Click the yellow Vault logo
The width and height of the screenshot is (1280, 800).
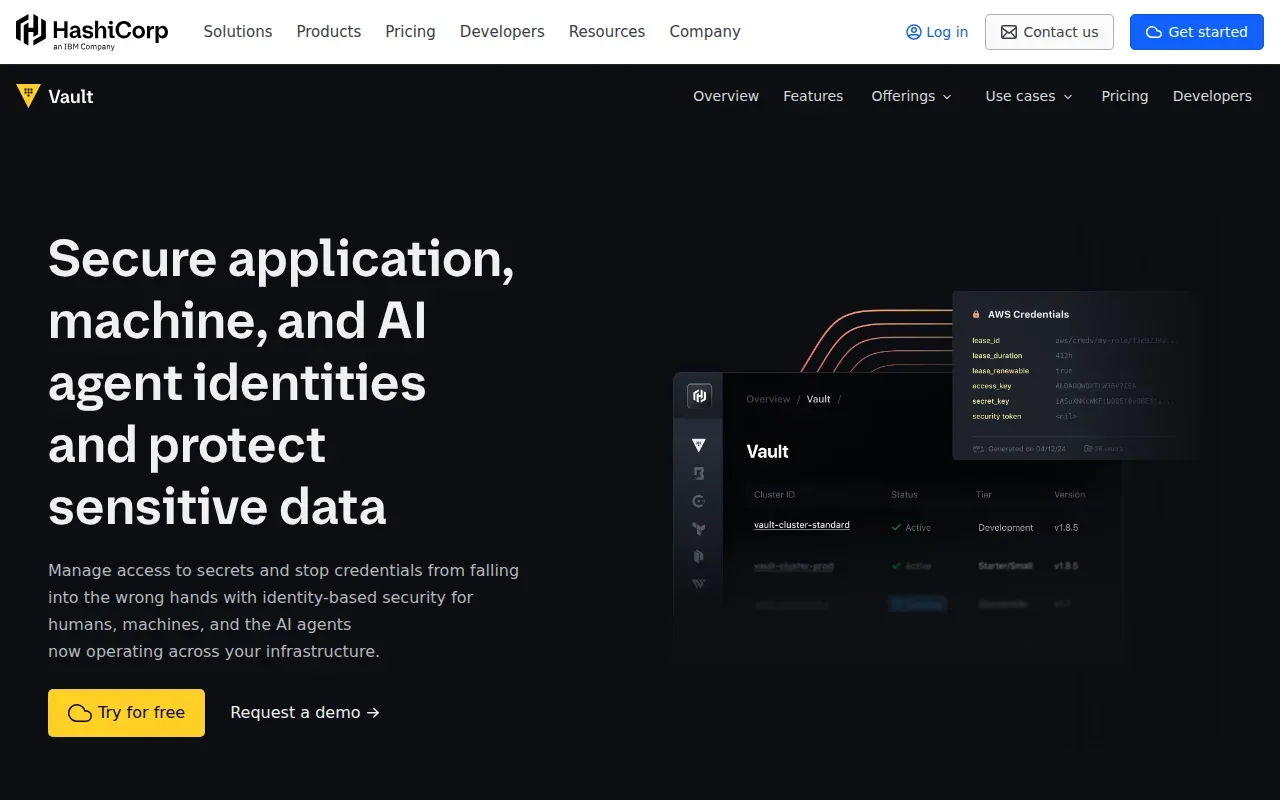tap(55, 96)
